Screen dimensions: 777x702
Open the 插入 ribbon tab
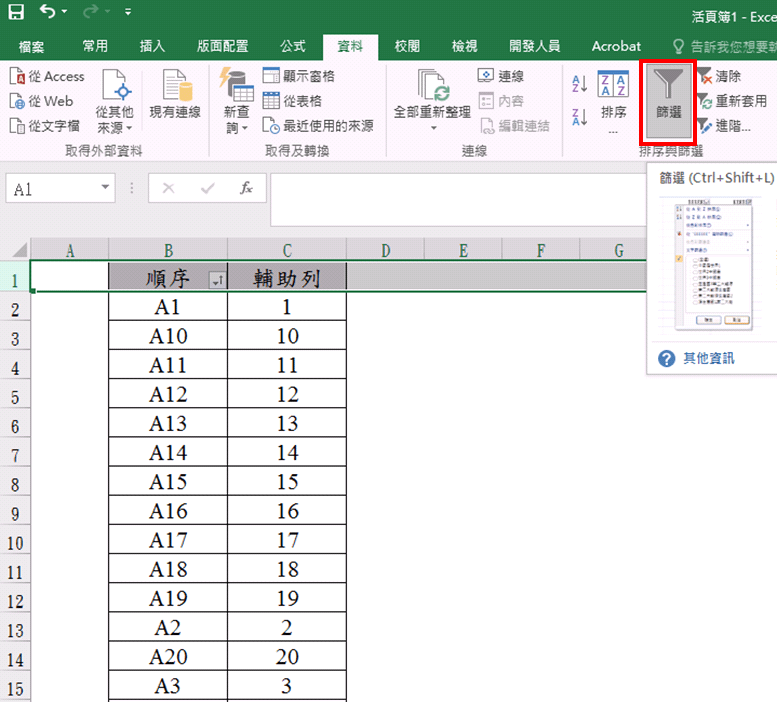[152, 46]
